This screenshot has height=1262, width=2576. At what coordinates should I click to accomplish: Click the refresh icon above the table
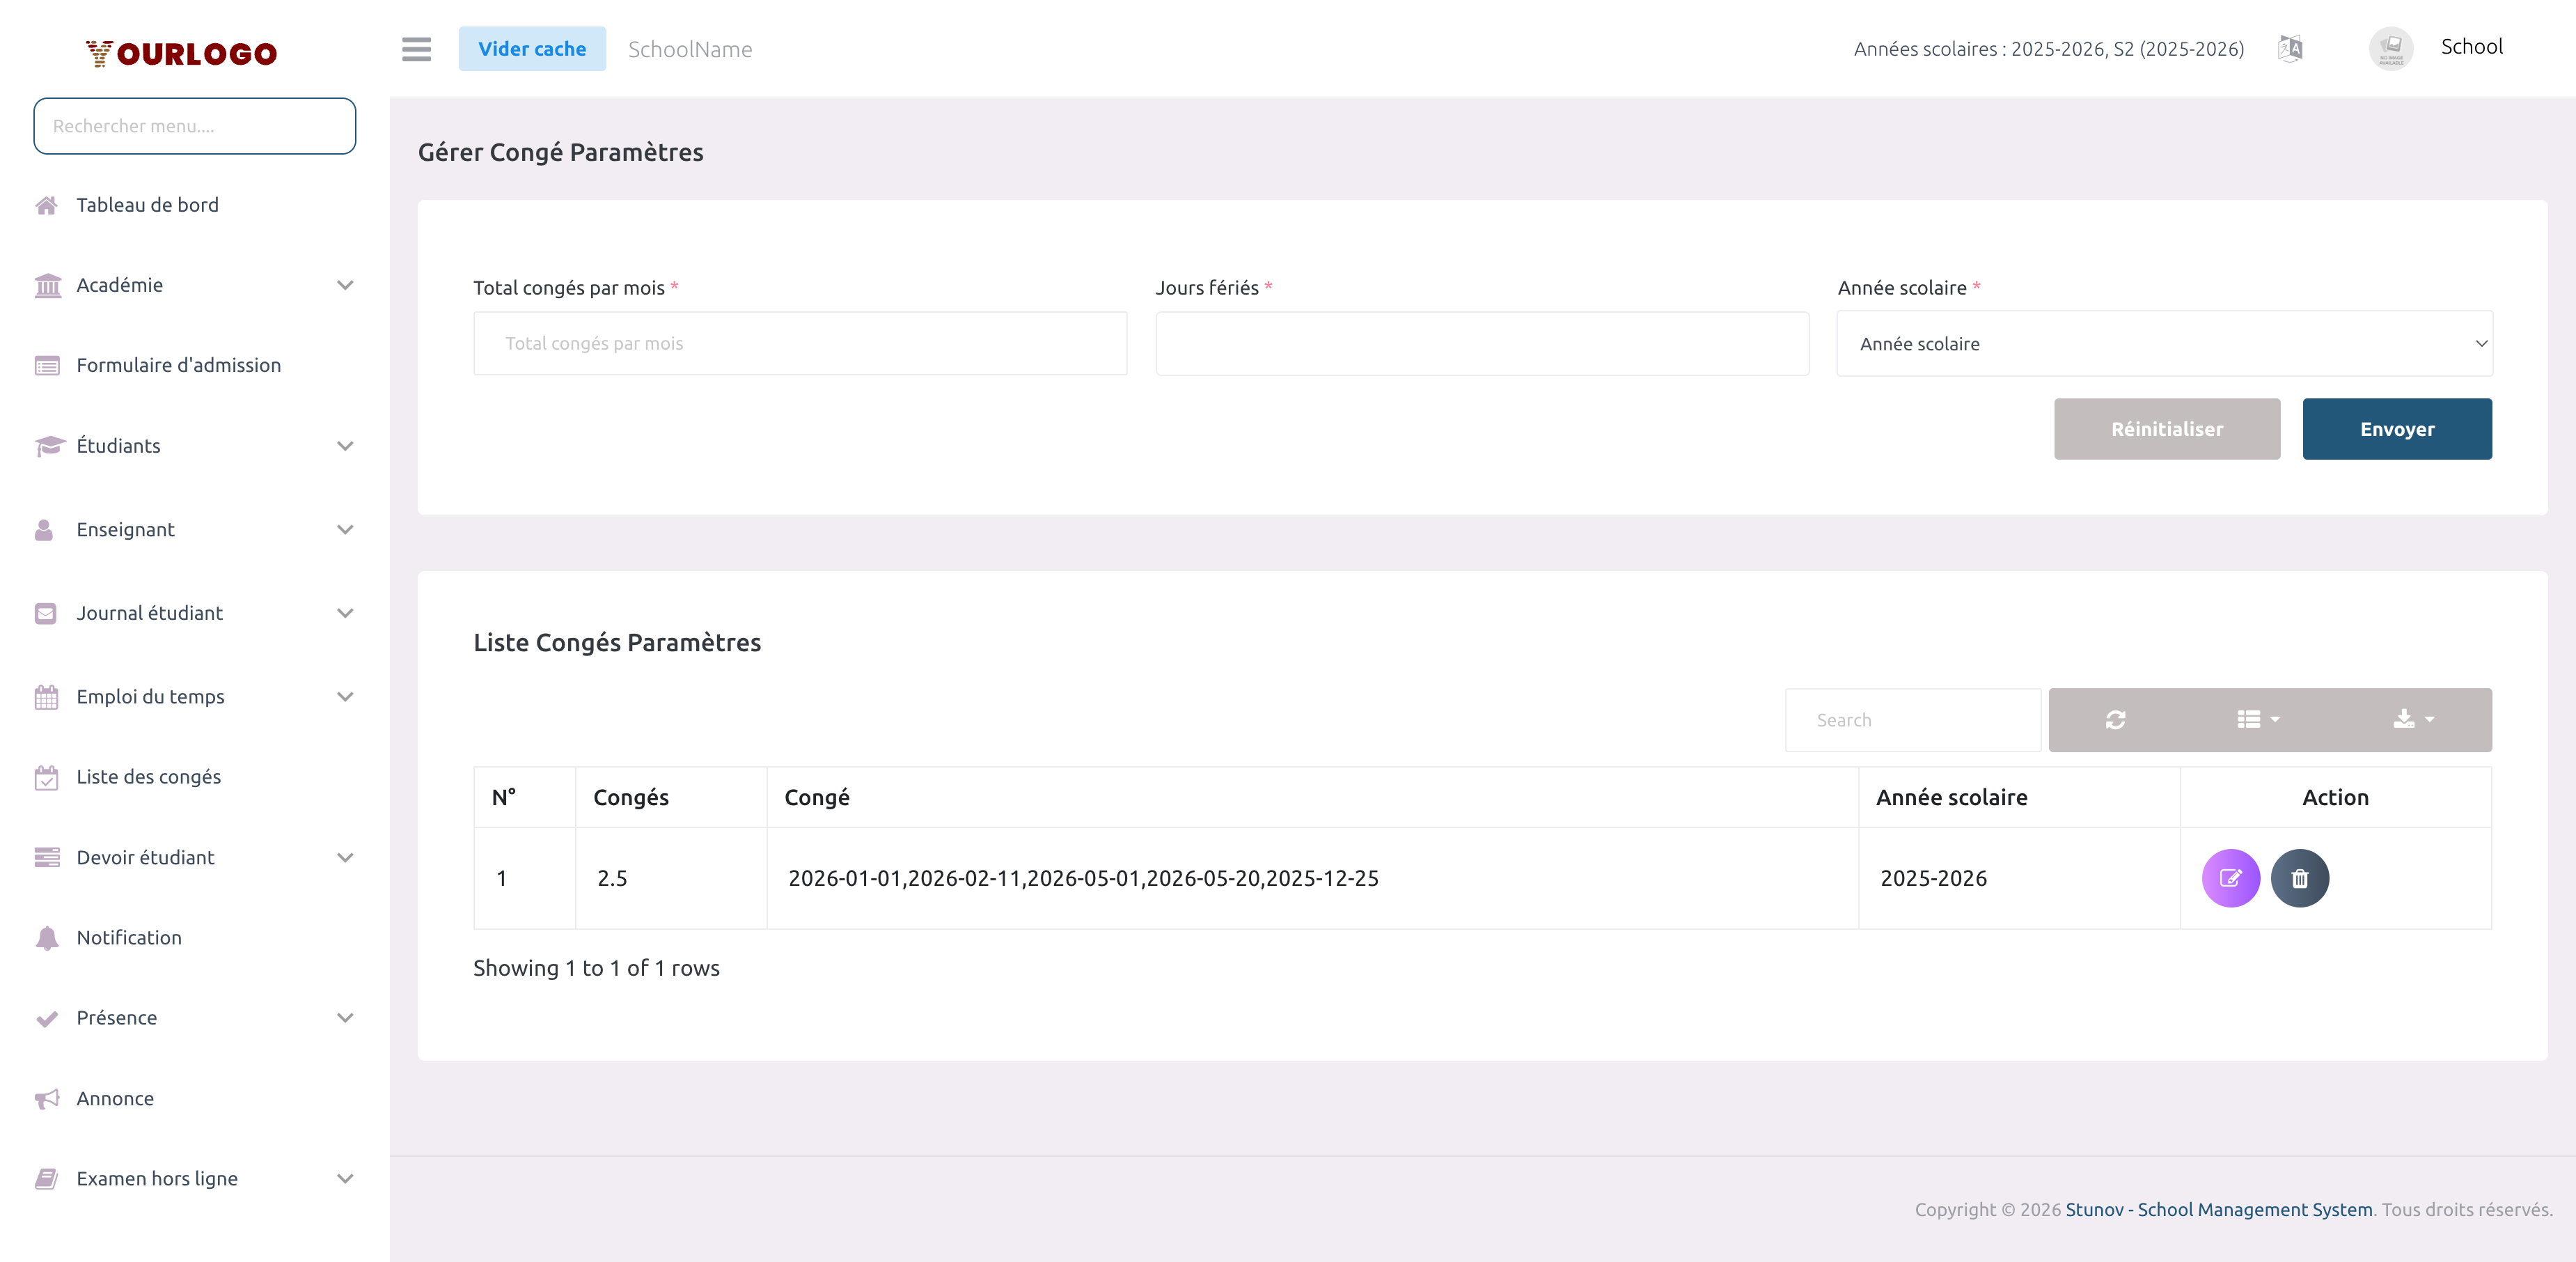(2115, 719)
